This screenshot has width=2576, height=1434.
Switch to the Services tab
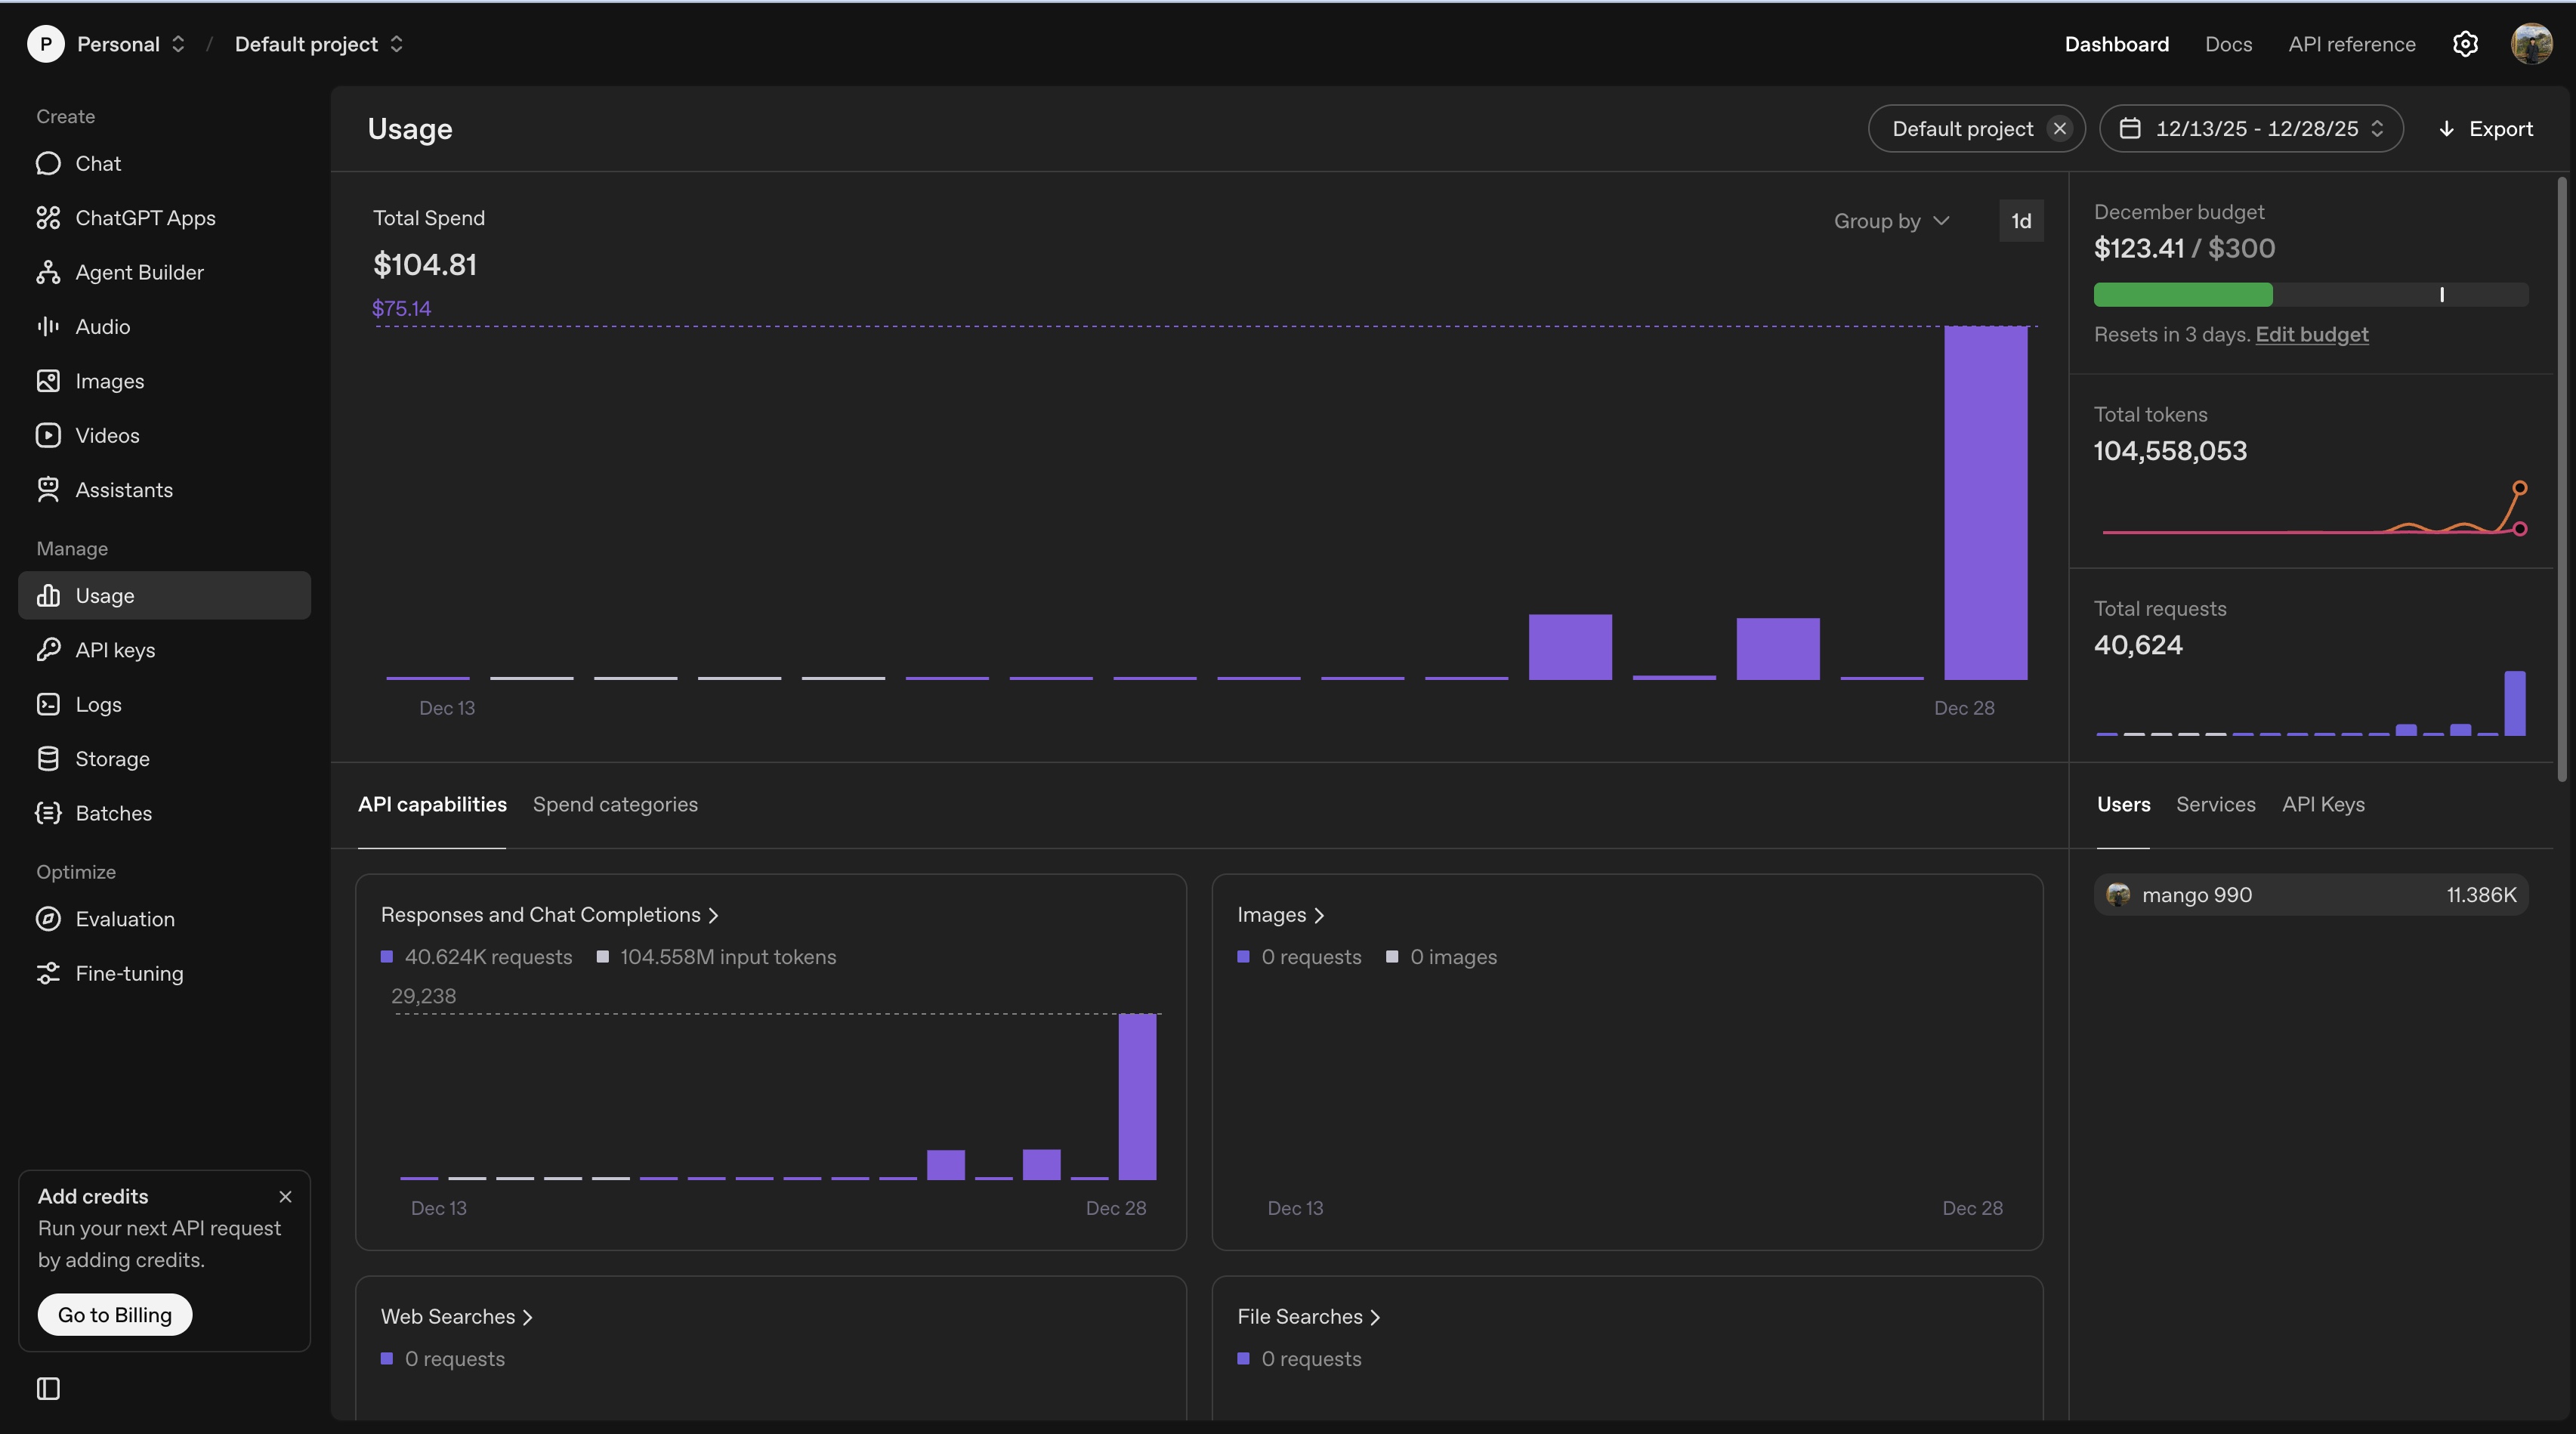pyautogui.click(x=2215, y=804)
